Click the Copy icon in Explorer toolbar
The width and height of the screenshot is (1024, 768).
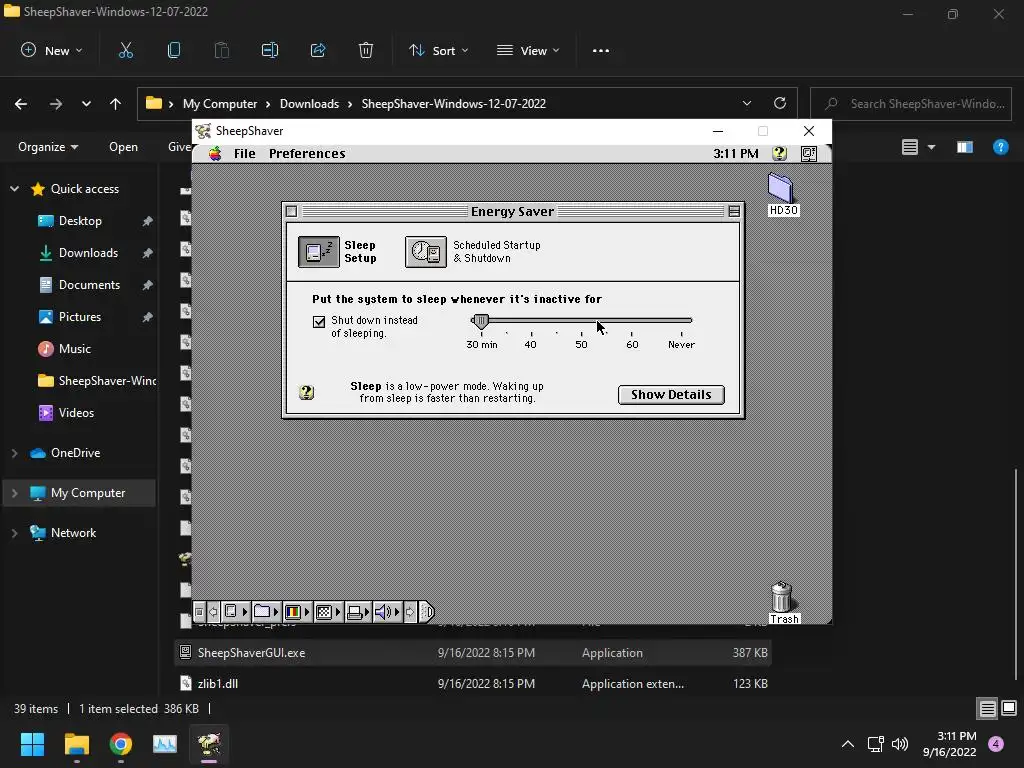pos(174,50)
